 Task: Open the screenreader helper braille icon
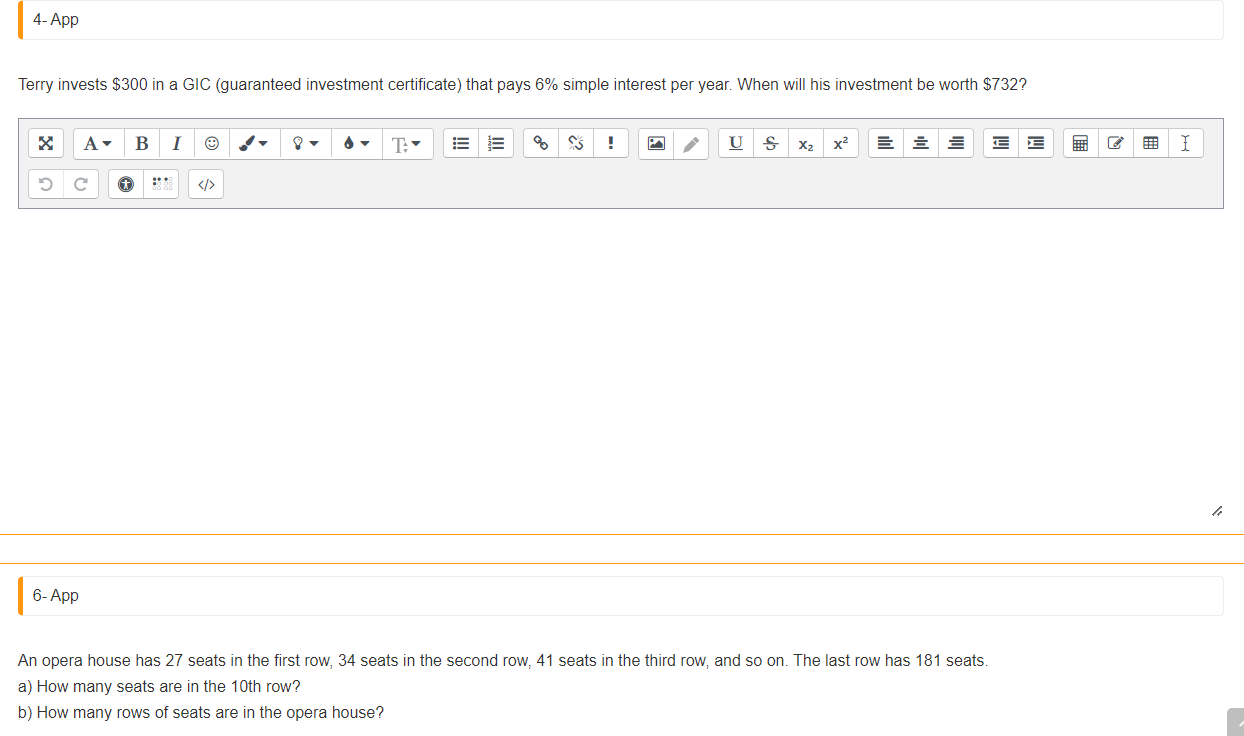coord(161,184)
